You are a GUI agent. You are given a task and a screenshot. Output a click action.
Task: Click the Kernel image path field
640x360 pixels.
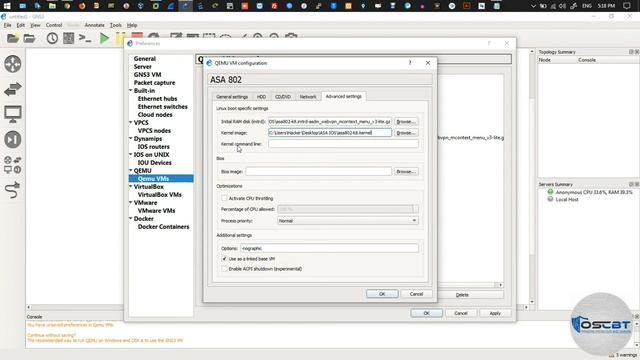coord(330,133)
